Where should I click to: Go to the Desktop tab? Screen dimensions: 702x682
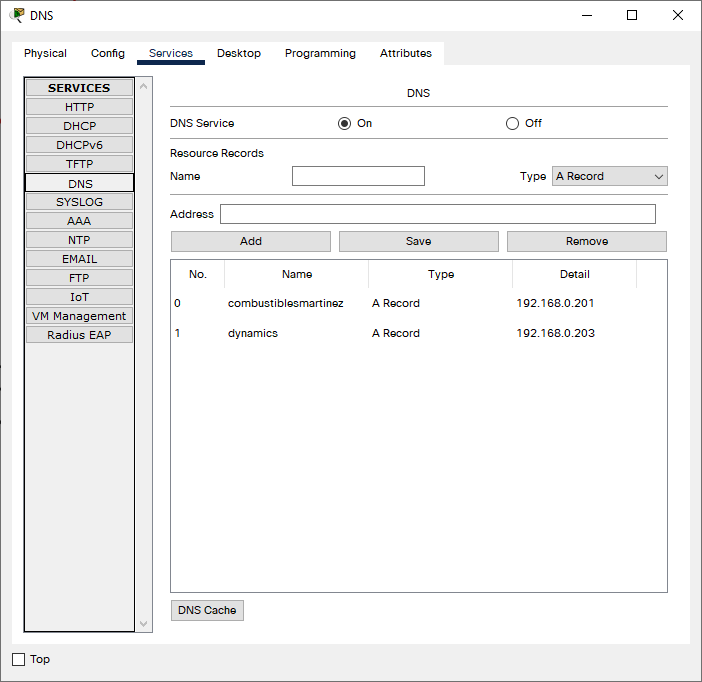[239, 53]
